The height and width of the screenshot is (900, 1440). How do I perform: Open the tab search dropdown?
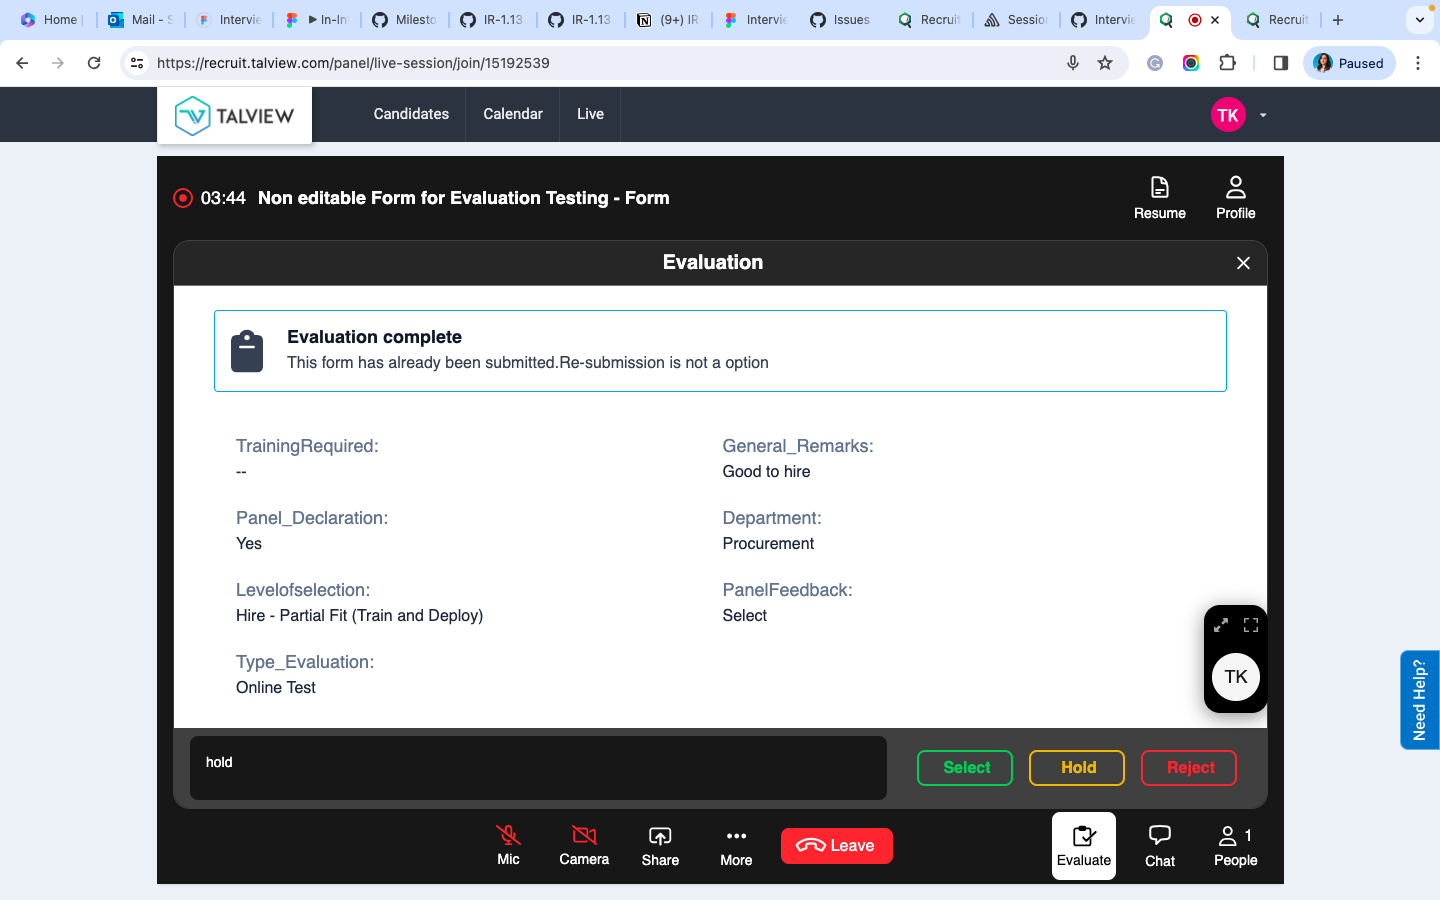(1419, 20)
